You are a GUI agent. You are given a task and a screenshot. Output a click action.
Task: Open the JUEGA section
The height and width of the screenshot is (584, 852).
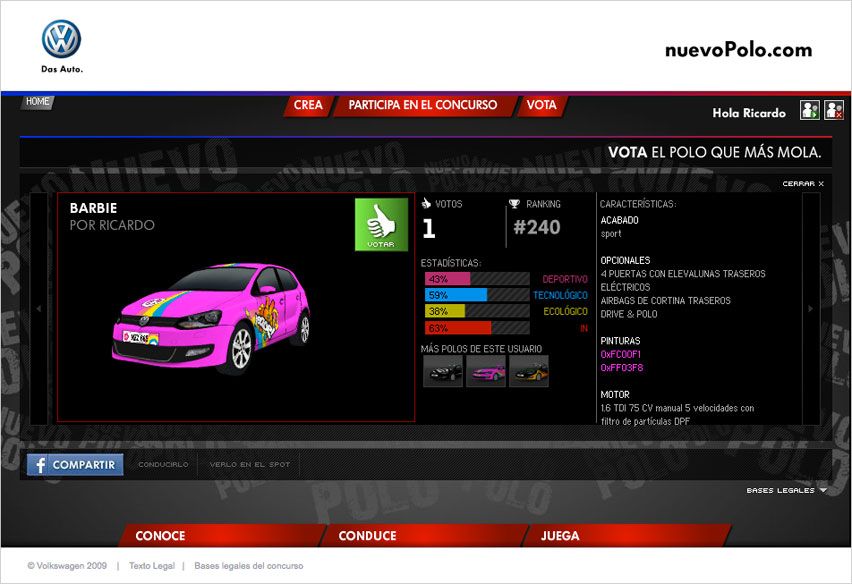click(x=626, y=536)
